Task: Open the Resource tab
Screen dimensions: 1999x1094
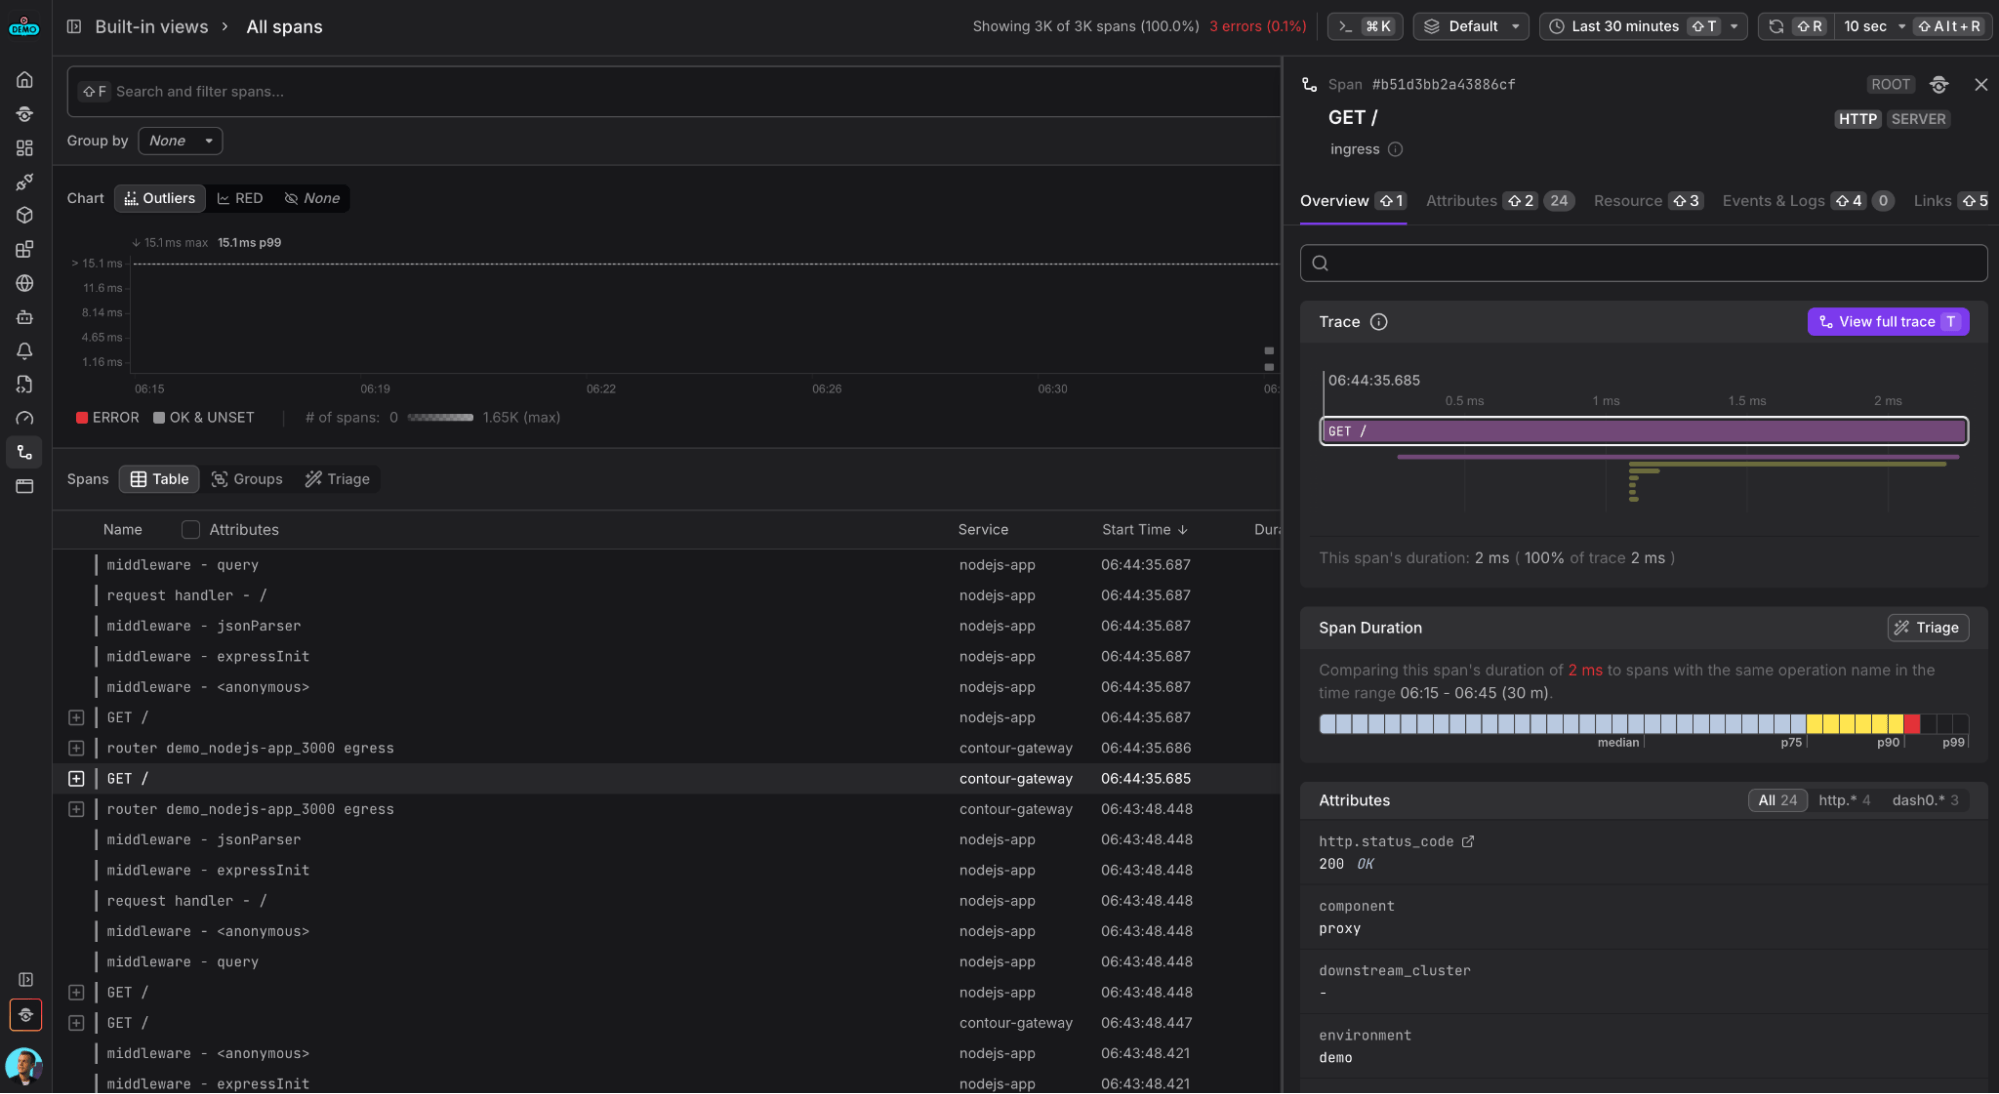Action: [1648, 201]
